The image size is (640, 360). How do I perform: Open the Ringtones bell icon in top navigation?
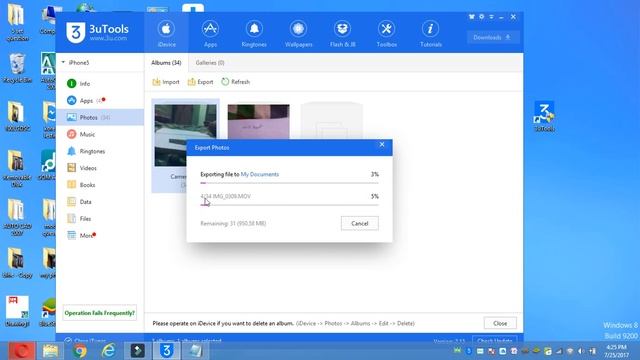tap(254, 29)
